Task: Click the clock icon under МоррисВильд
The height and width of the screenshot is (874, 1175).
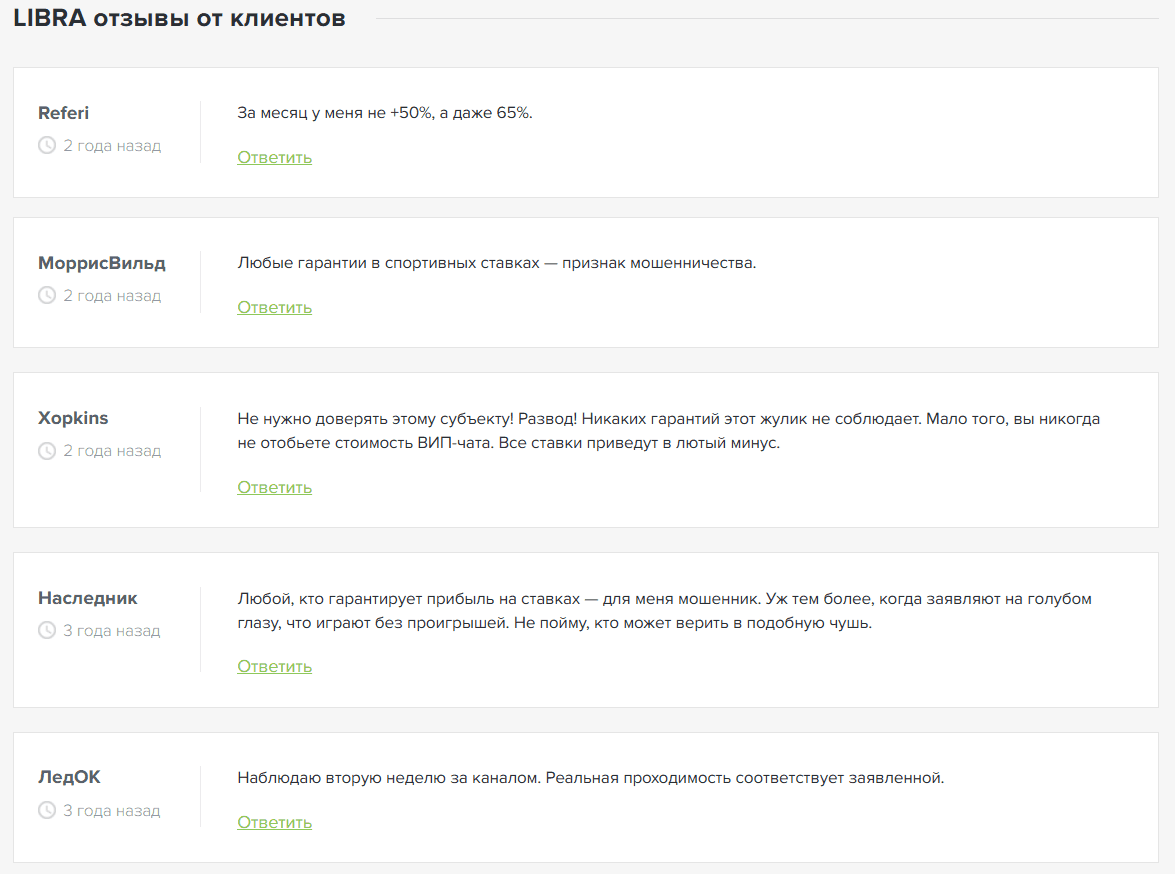Action: coord(47,295)
